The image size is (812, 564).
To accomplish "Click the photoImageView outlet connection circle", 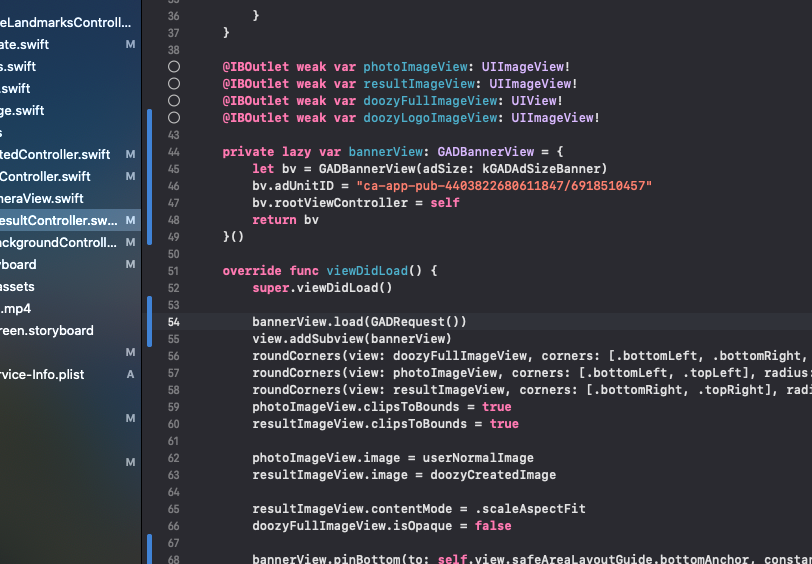I will point(174,67).
